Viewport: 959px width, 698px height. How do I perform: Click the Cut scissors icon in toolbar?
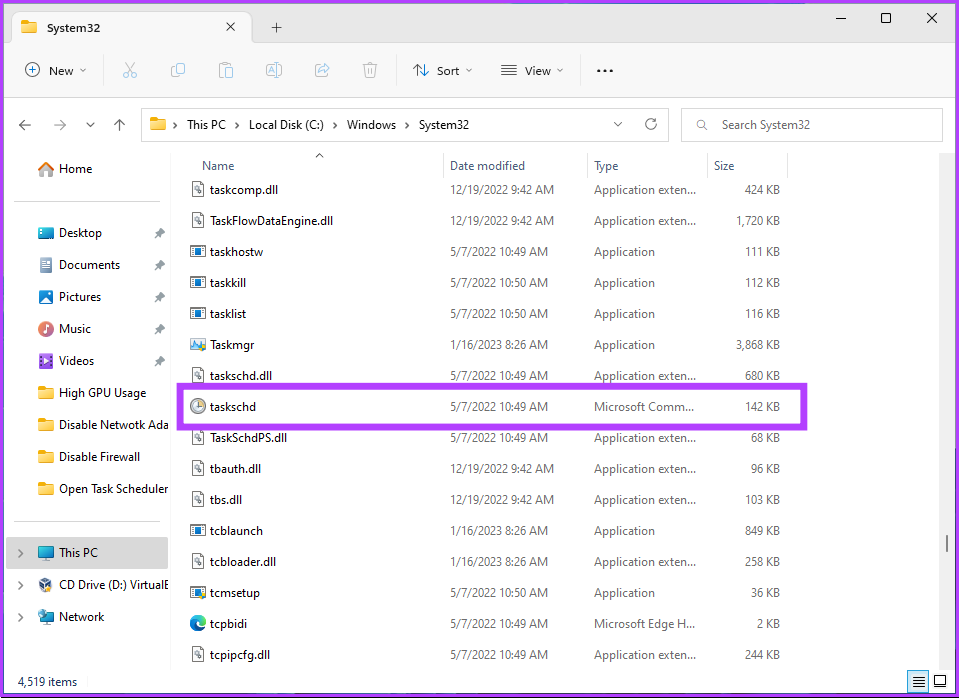pos(129,70)
